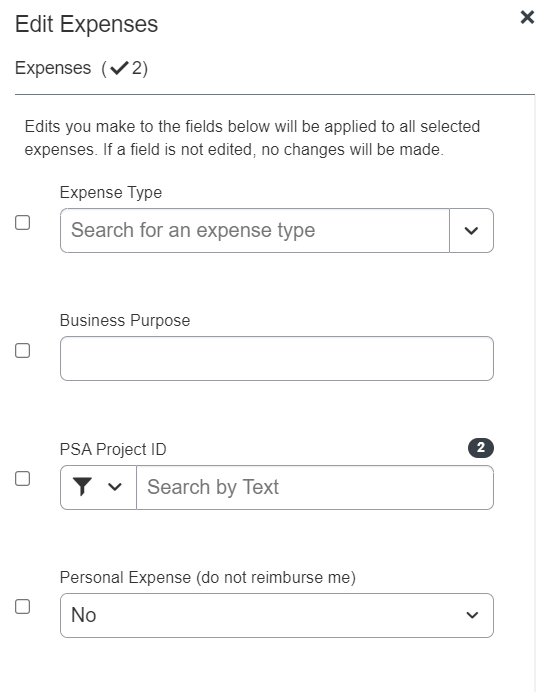This screenshot has height=692, width=536.
Task: Click the checkmark icon beside Expenses count
Action: click(x=119, y=68)
